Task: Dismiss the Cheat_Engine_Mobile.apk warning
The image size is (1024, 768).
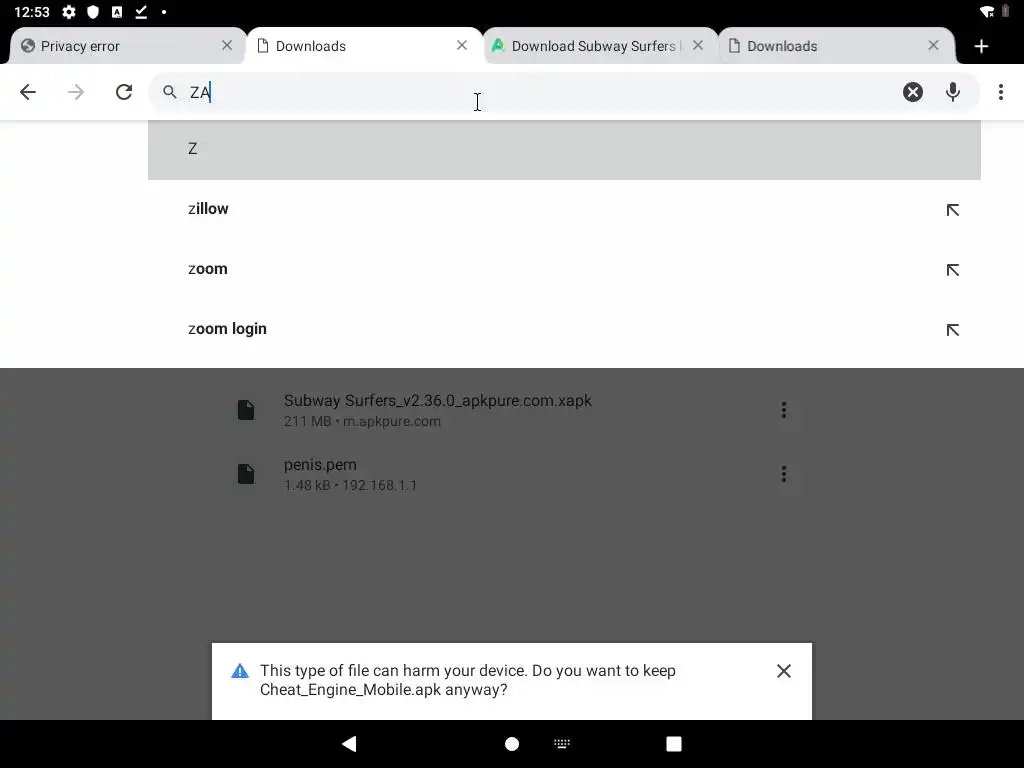Action: point(784,671)
